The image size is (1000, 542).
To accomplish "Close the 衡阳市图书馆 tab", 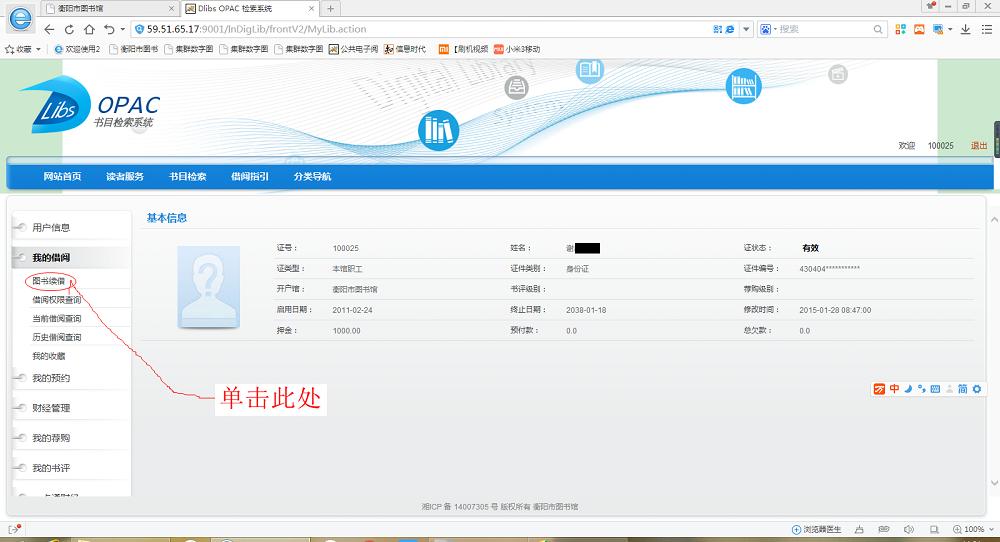I will pyautogui.click(x=171, y=8).
